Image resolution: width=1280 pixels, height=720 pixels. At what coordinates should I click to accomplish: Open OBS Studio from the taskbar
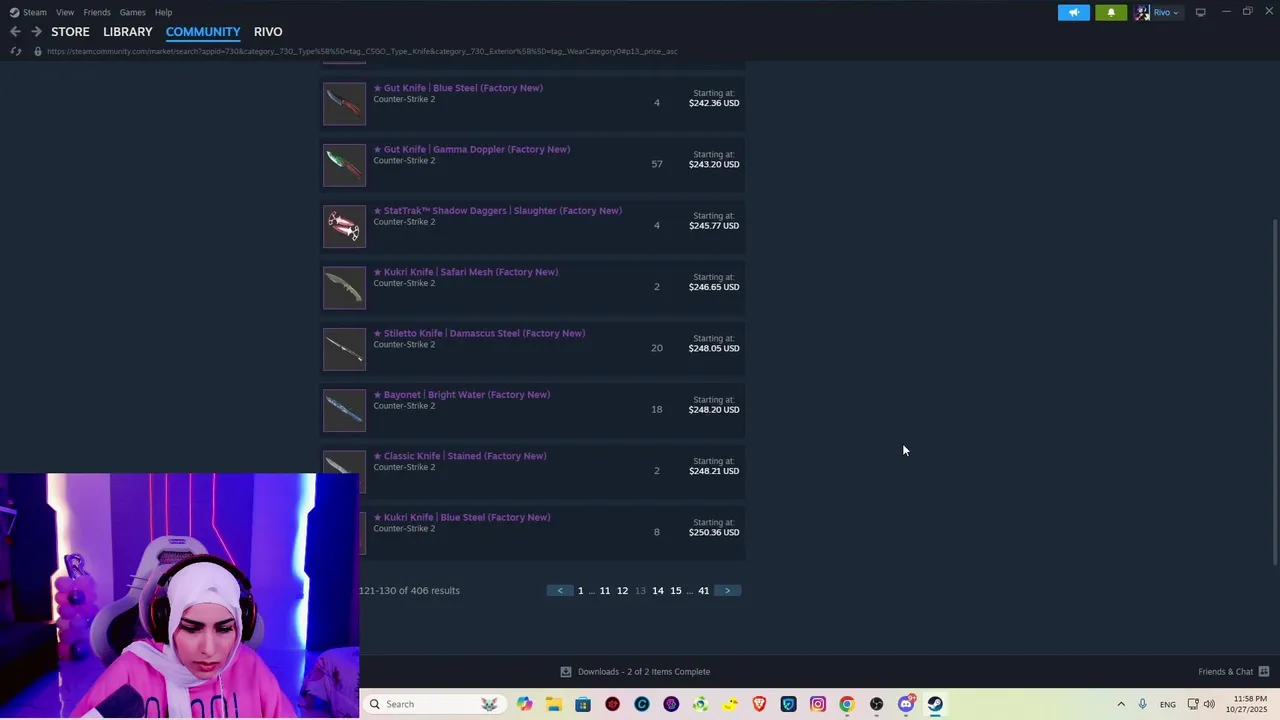[x=877, y=704]
